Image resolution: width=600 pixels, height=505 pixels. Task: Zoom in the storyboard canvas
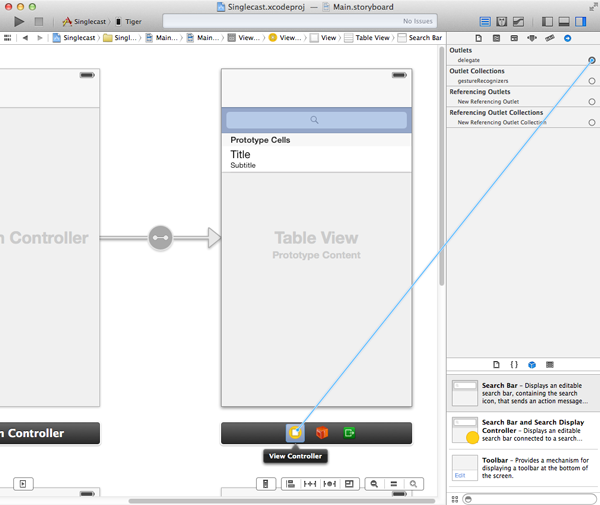413,484
